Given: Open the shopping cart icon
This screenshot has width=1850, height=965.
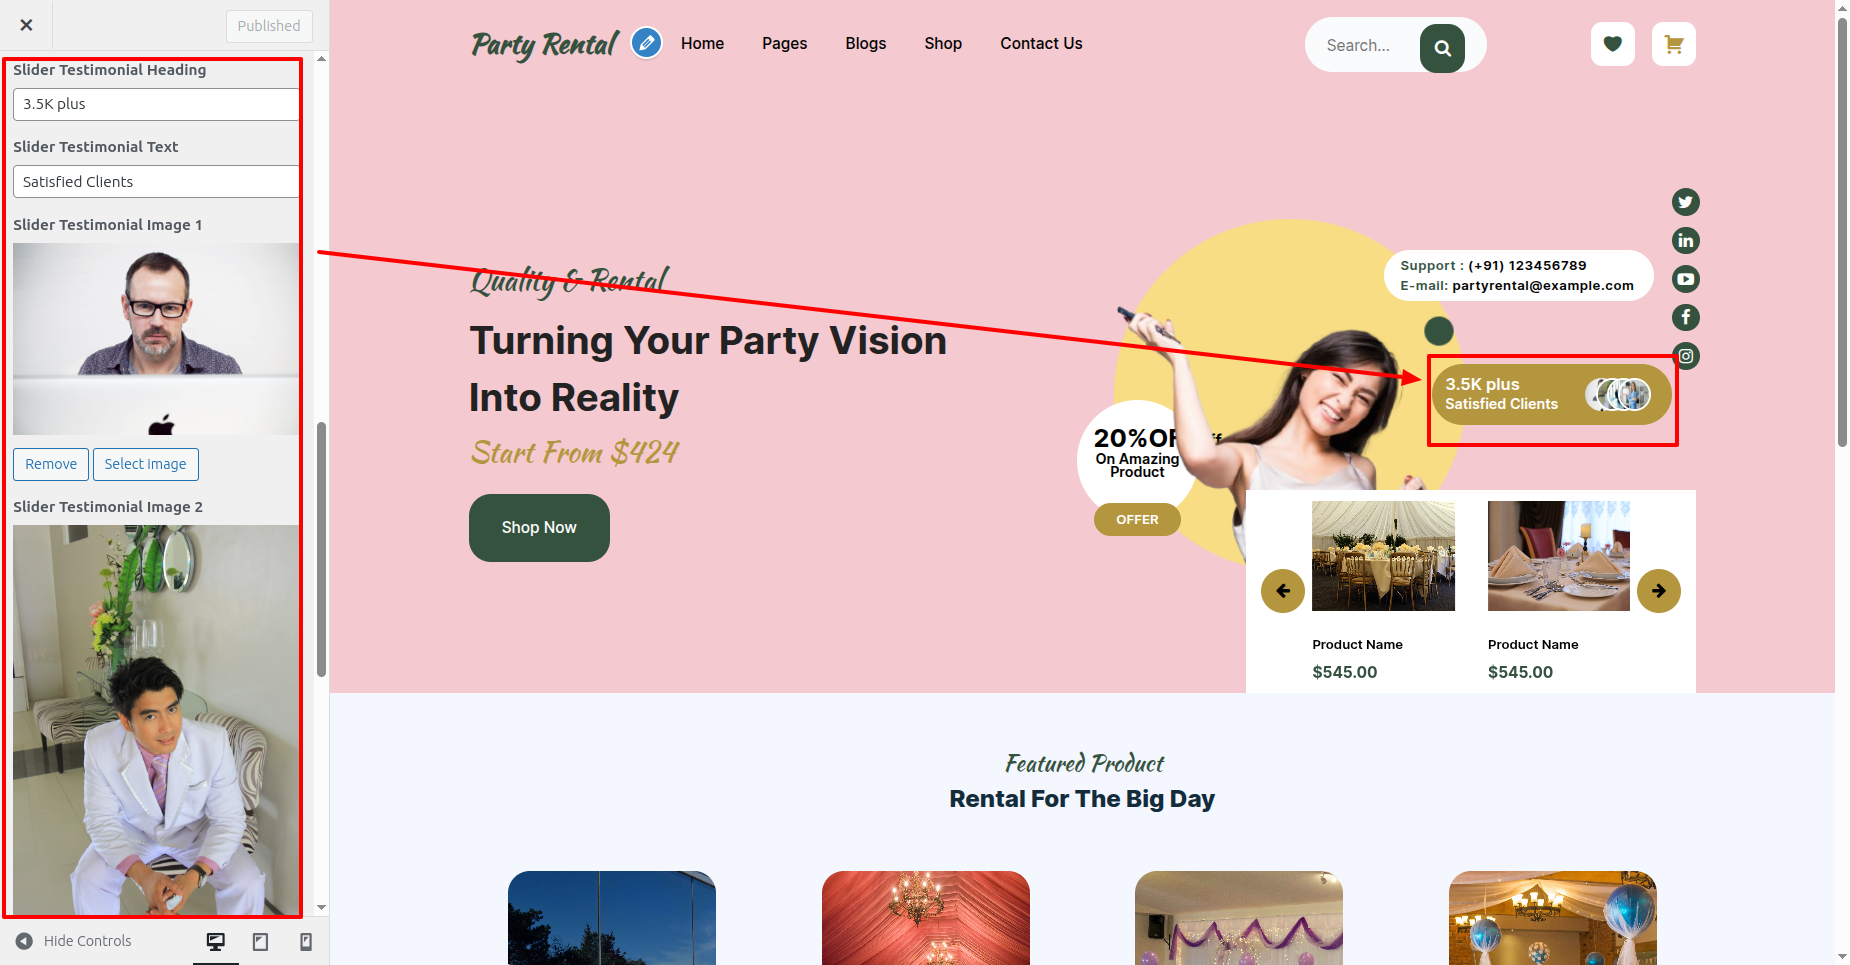Looking at the screenshot, I should coord(1673,44).
